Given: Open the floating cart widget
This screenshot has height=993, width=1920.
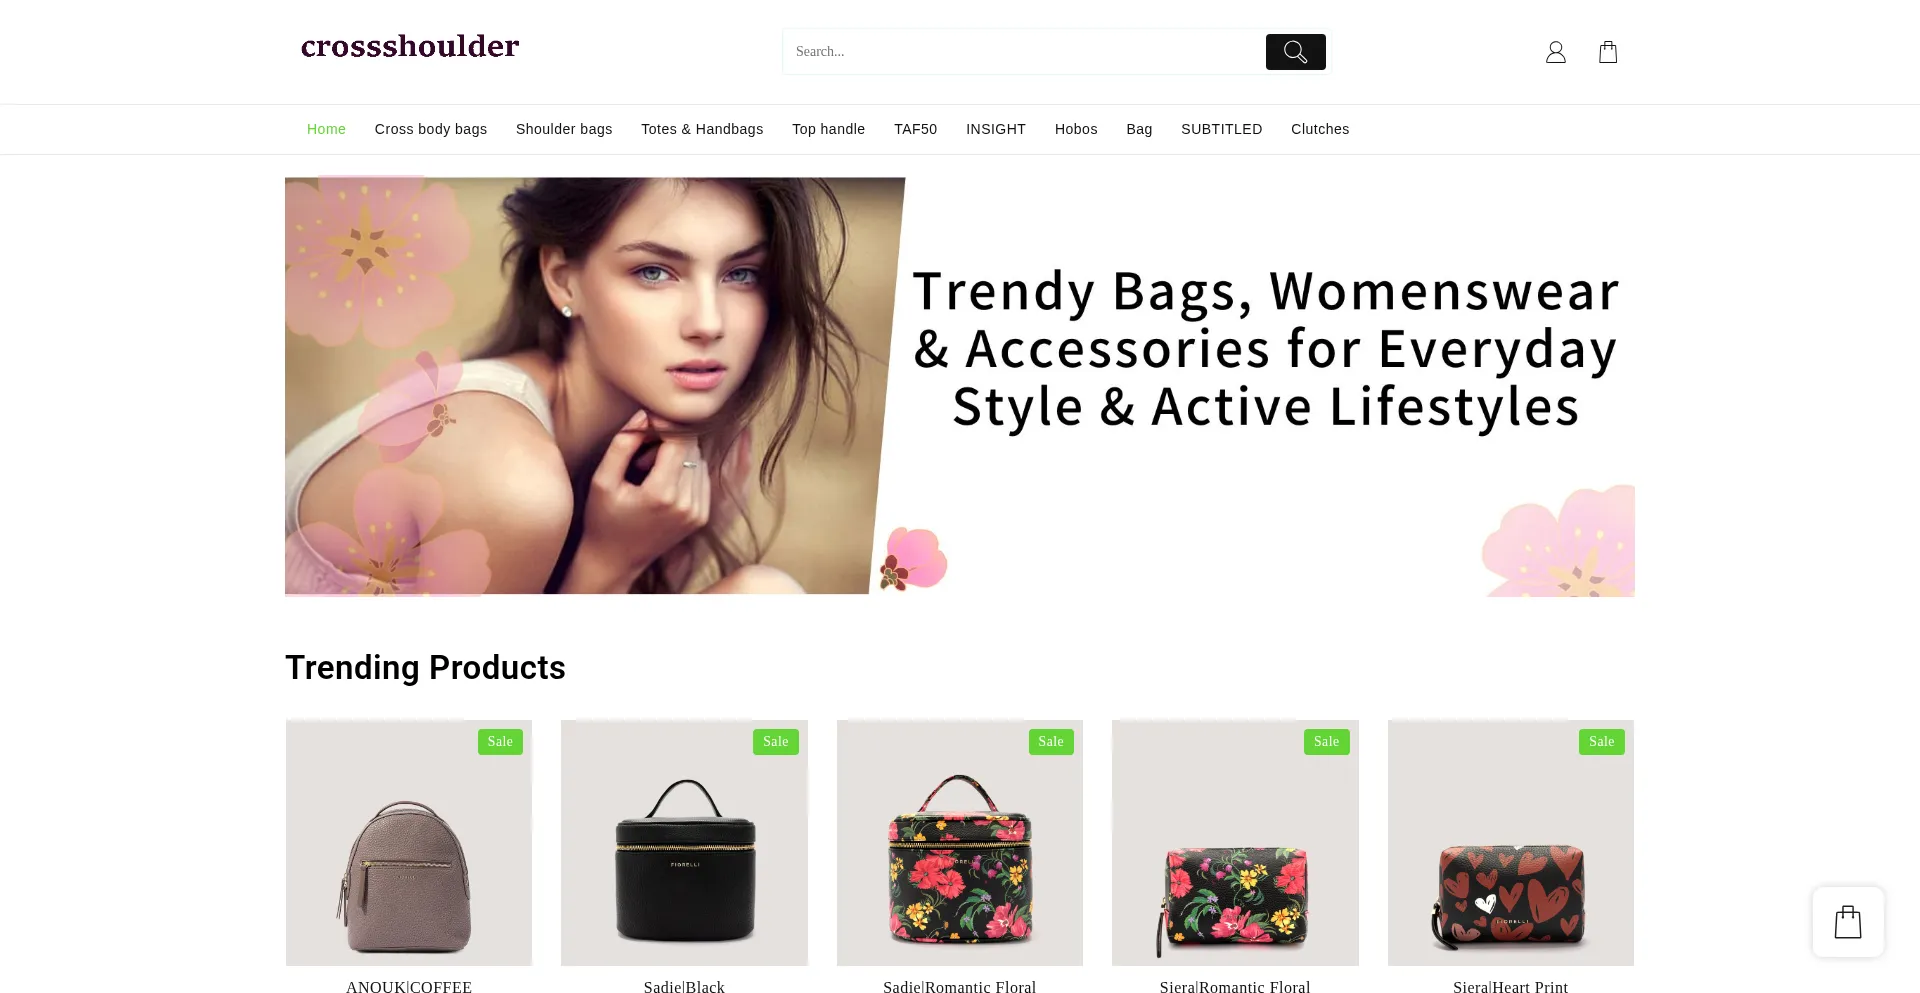Looking at the screenshot, I should tap(1848, 922).
